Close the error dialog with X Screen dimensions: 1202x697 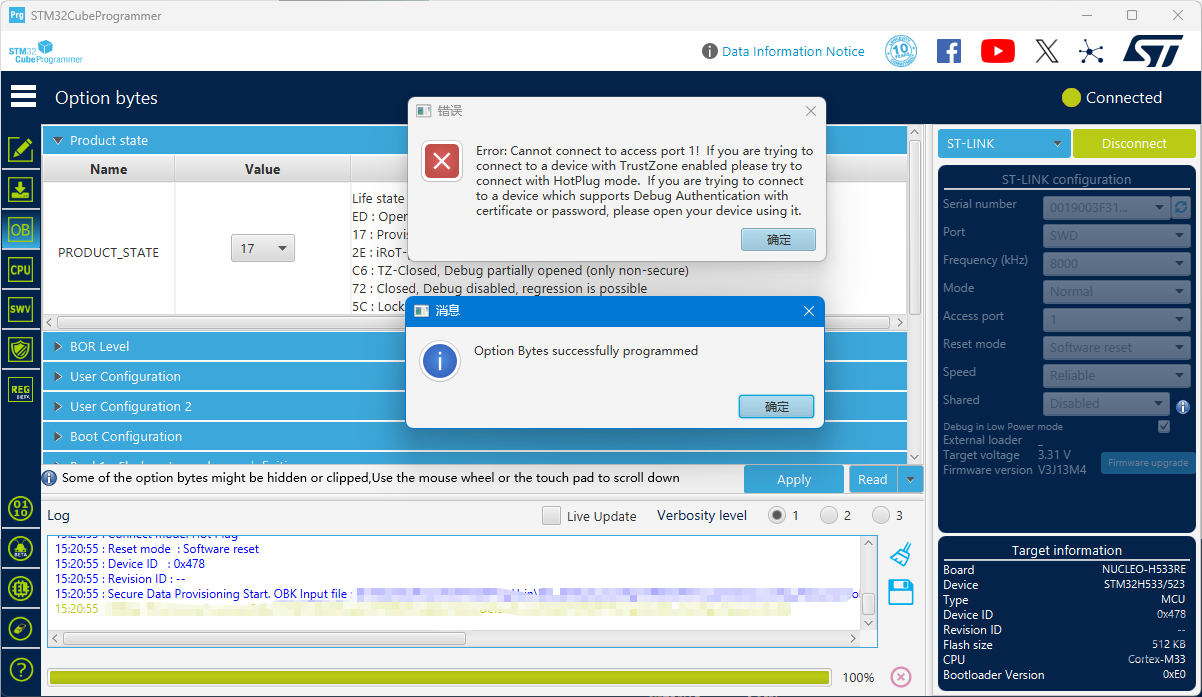click(x=811, y=111)
